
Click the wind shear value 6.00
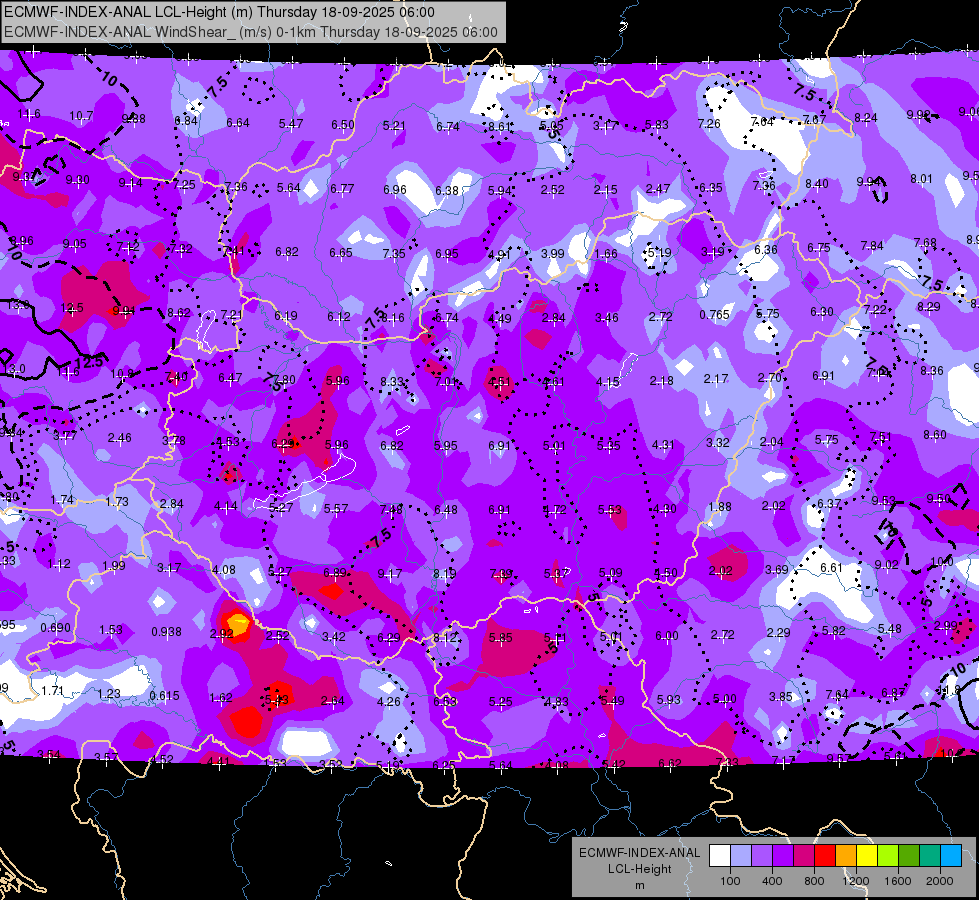coord(667,635)
